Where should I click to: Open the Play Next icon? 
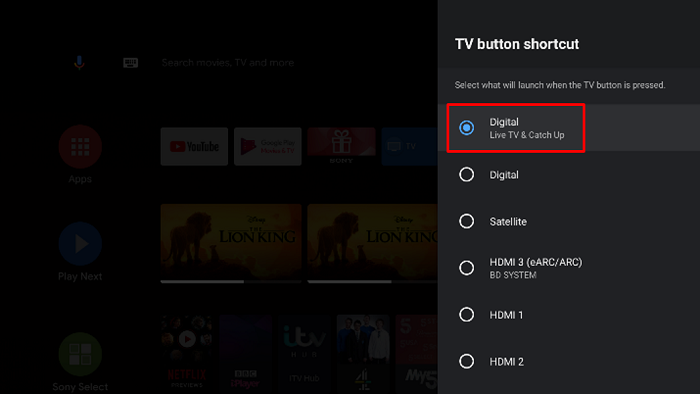(x=80, y=244)
